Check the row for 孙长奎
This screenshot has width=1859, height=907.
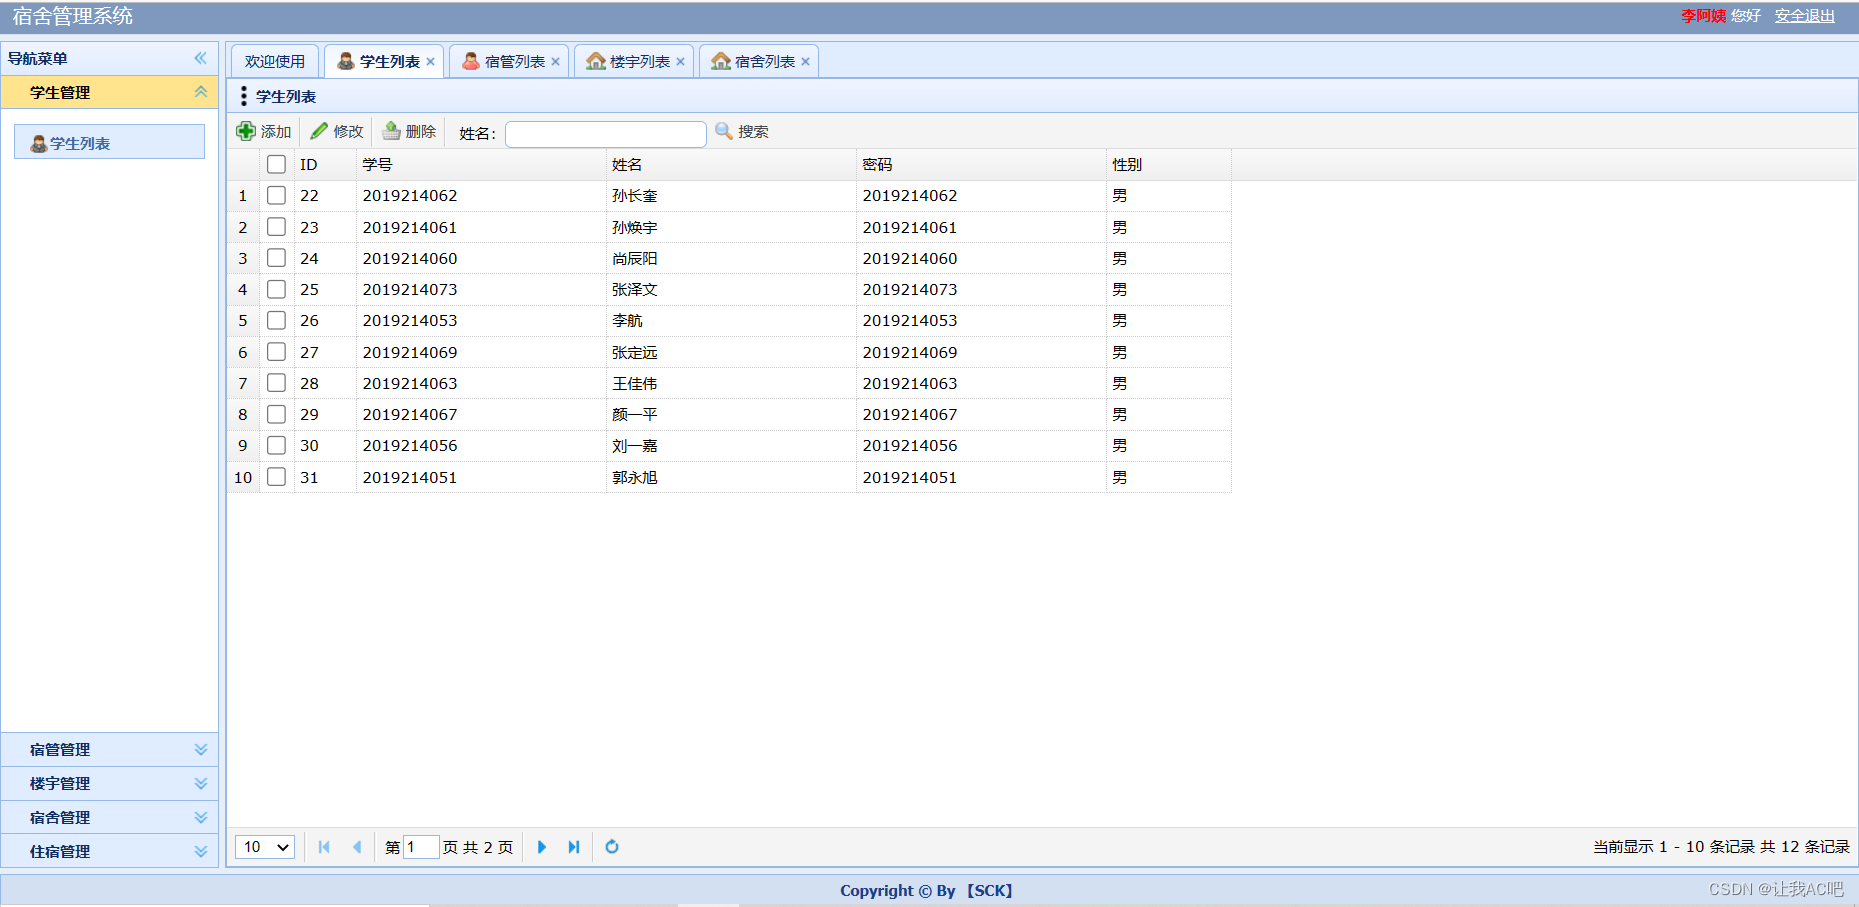pos(277,196)
